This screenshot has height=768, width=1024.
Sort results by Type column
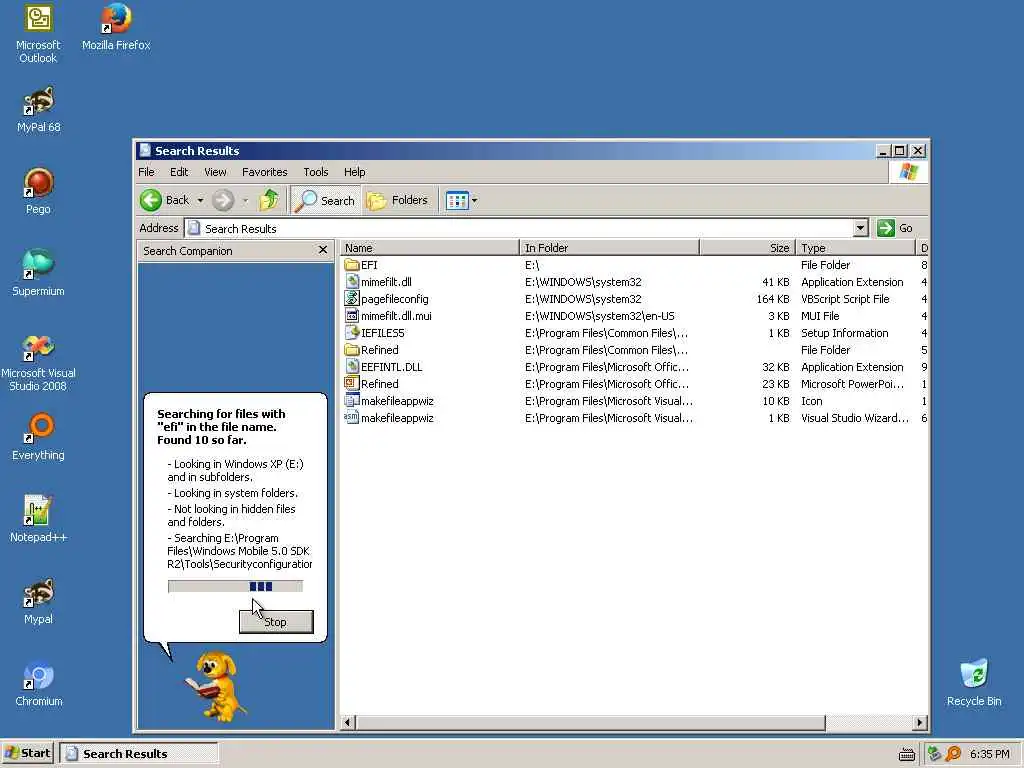point(856,248)
